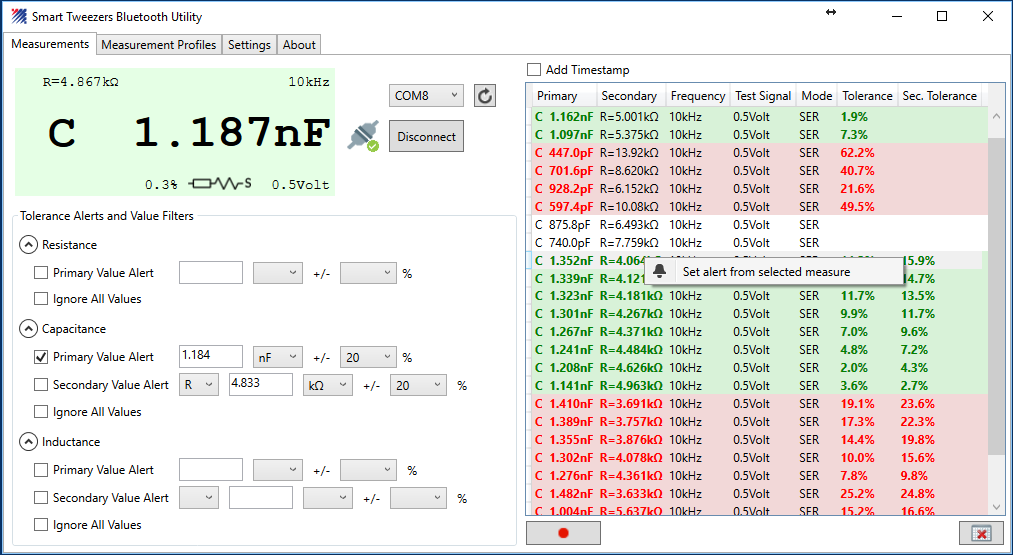
Task: Click the bell icon in context menu
Action: pyautogui.click(x=660, y=271)
